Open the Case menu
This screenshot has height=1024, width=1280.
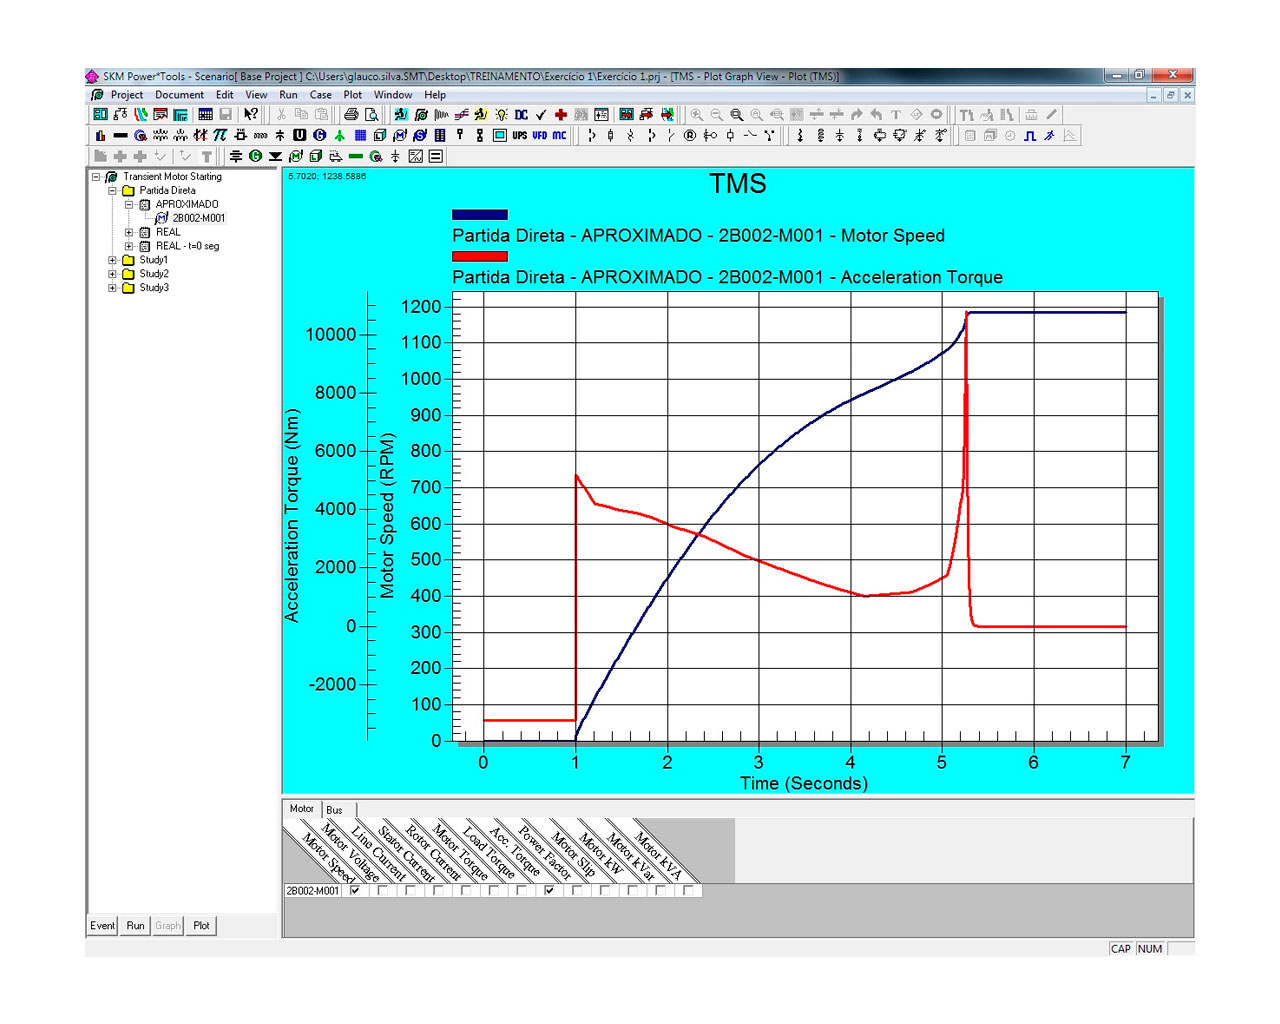point(321,95)
